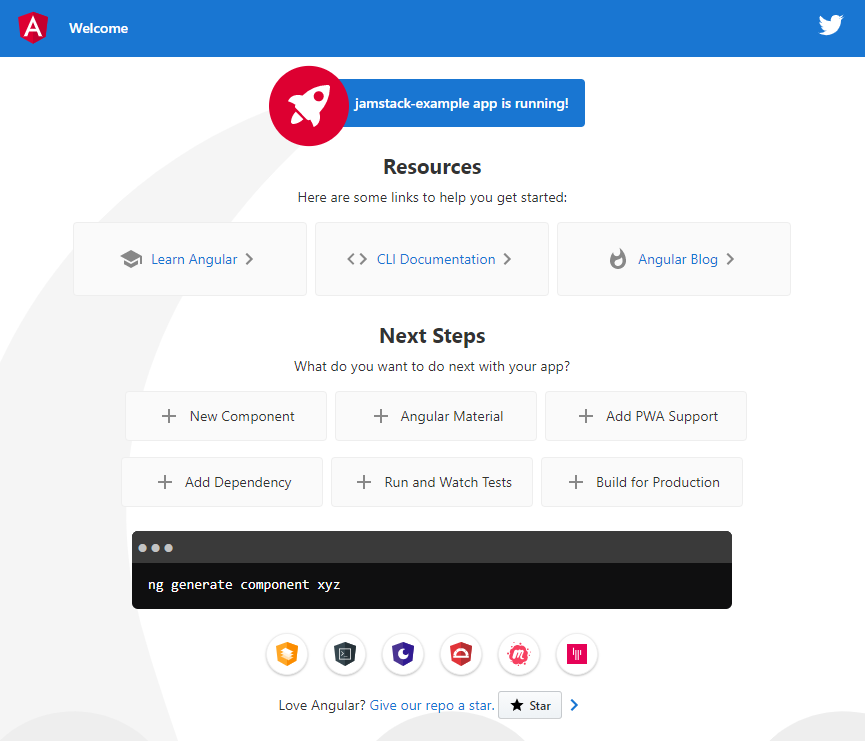Click the code brackets icon by CLI Documentation
The image size is (865, 741).
coord(357,259)
